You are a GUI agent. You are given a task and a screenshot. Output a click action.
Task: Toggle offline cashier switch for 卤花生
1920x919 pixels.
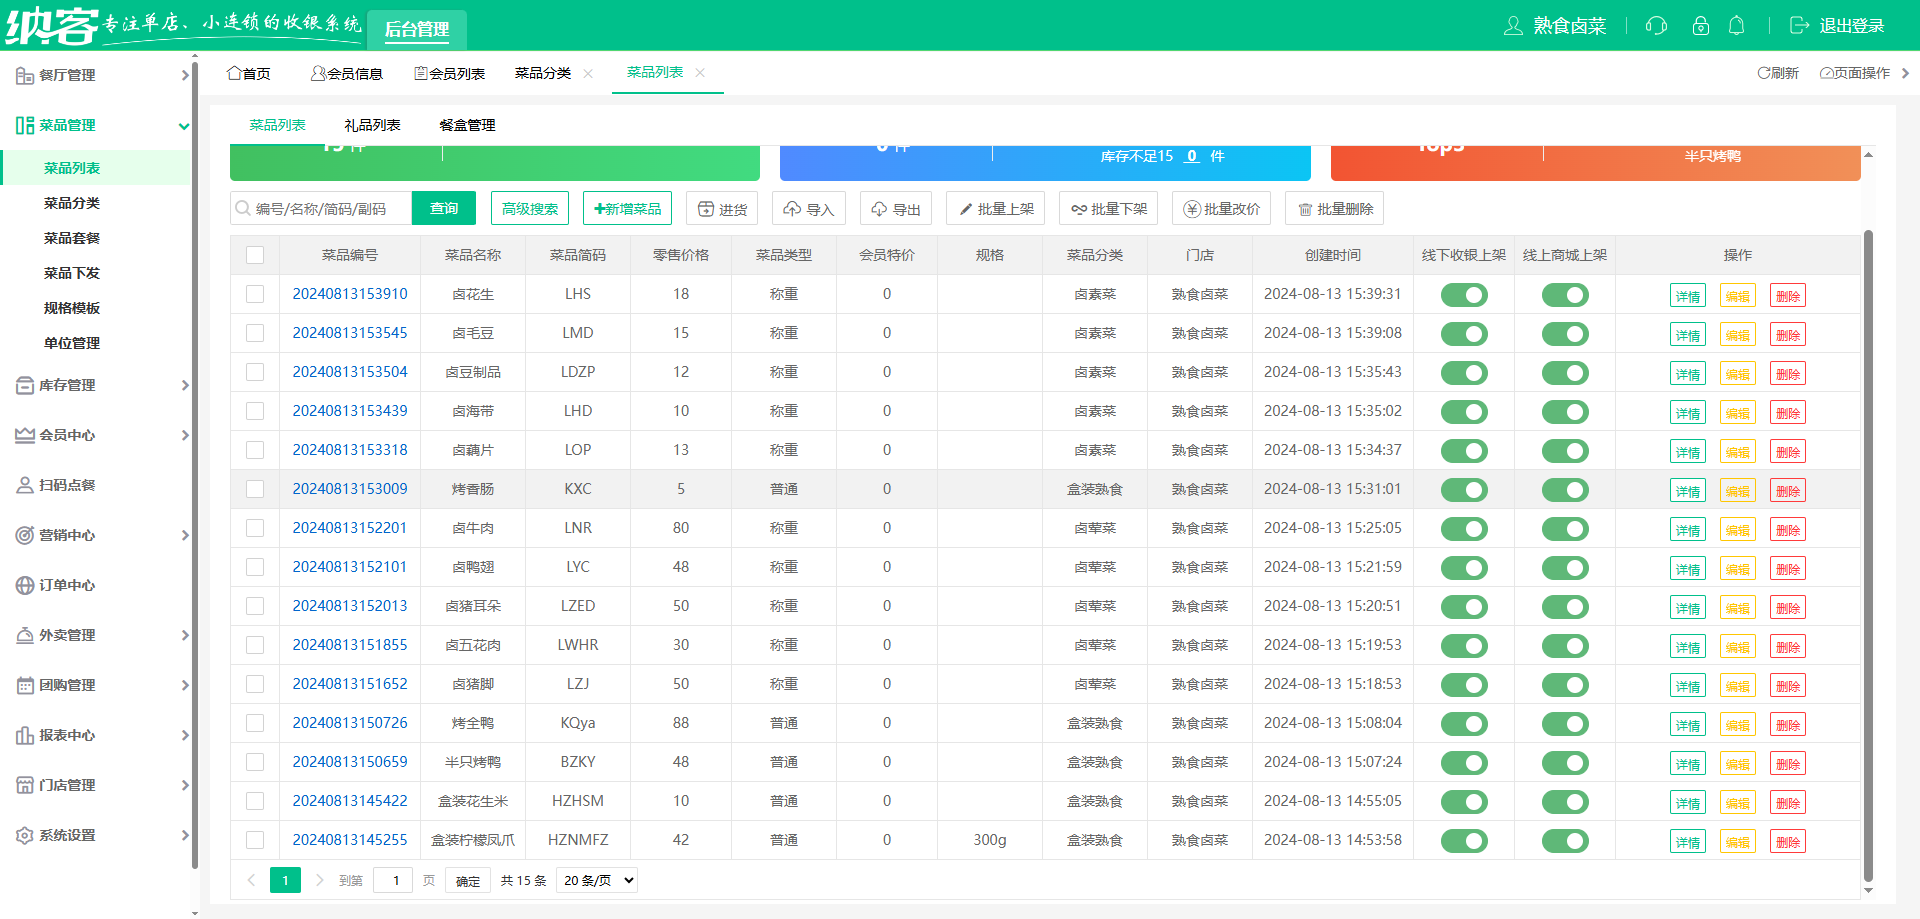tap(1464, 295)
